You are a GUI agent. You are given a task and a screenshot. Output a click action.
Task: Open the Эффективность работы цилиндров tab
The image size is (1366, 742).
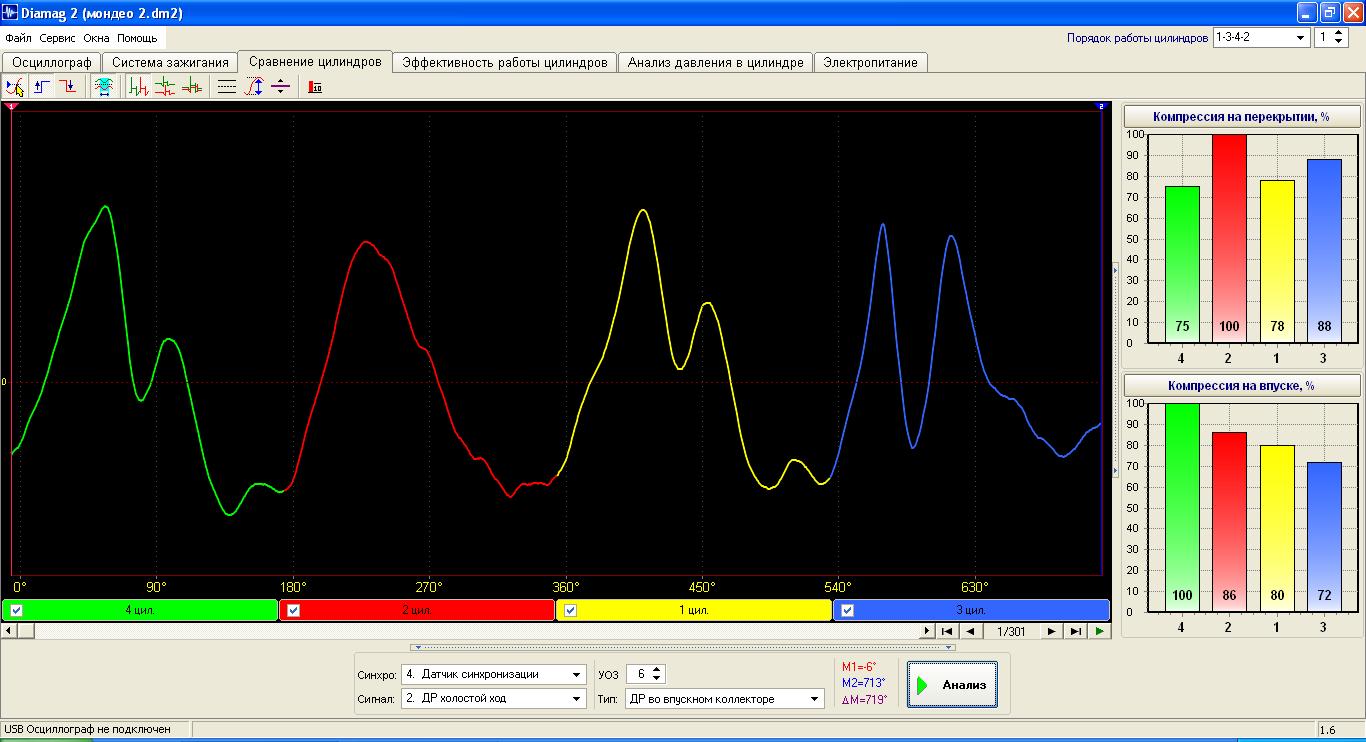[x=504, y=62]
